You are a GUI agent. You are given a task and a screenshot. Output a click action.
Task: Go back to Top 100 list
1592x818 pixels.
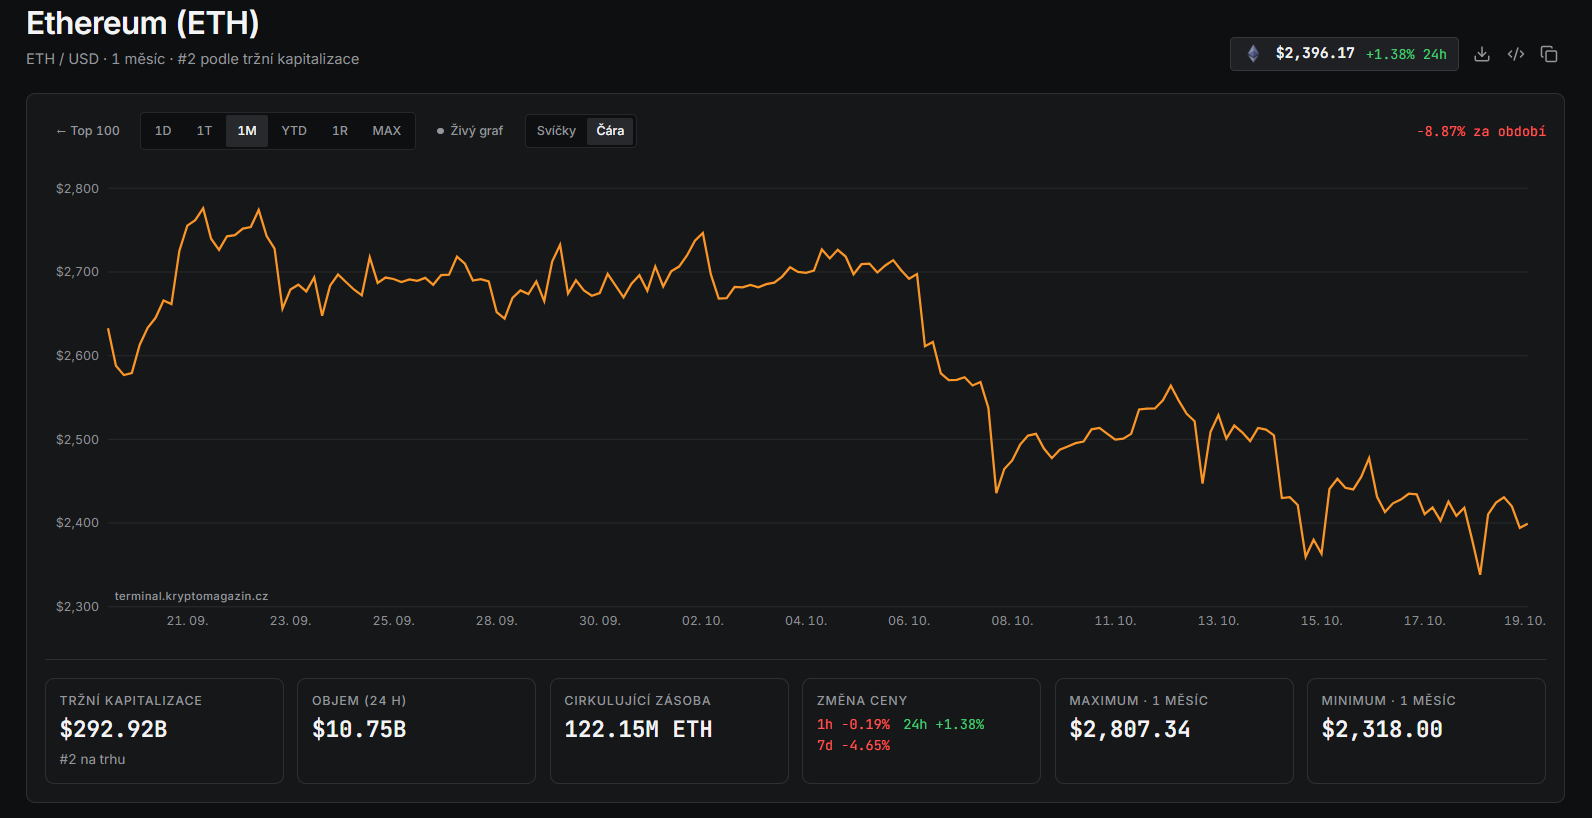click(88, 131)
